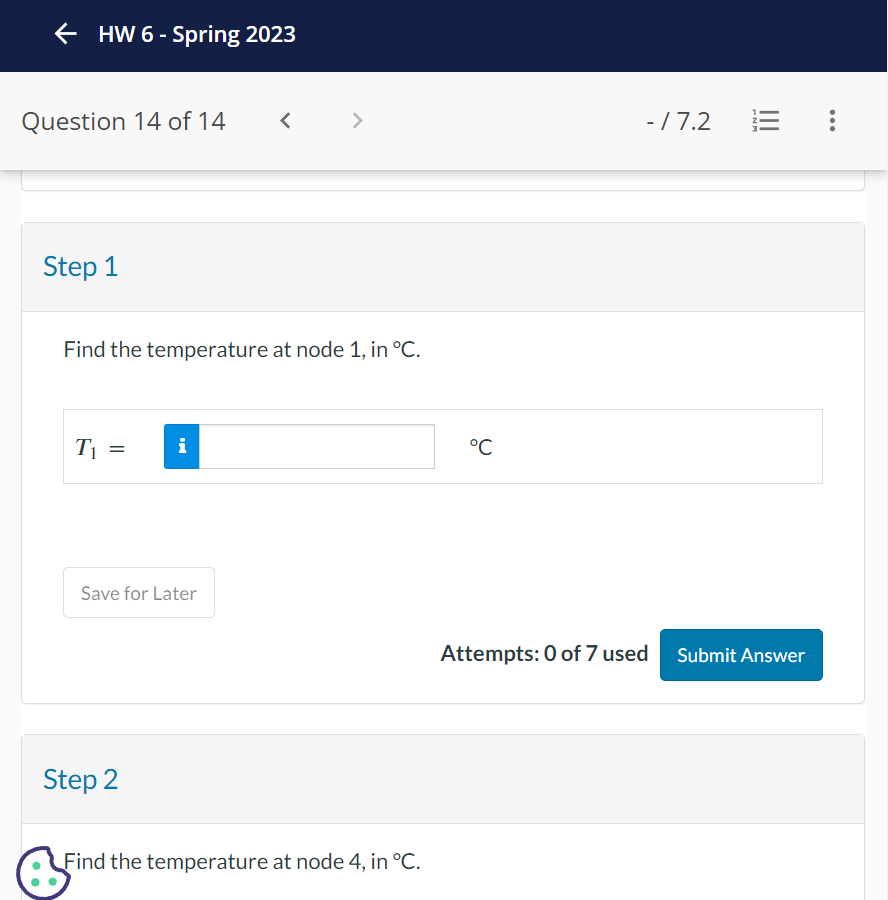Open the cookie preferences icon
This screenshot has width=888, height=900.
coord(42,872)
